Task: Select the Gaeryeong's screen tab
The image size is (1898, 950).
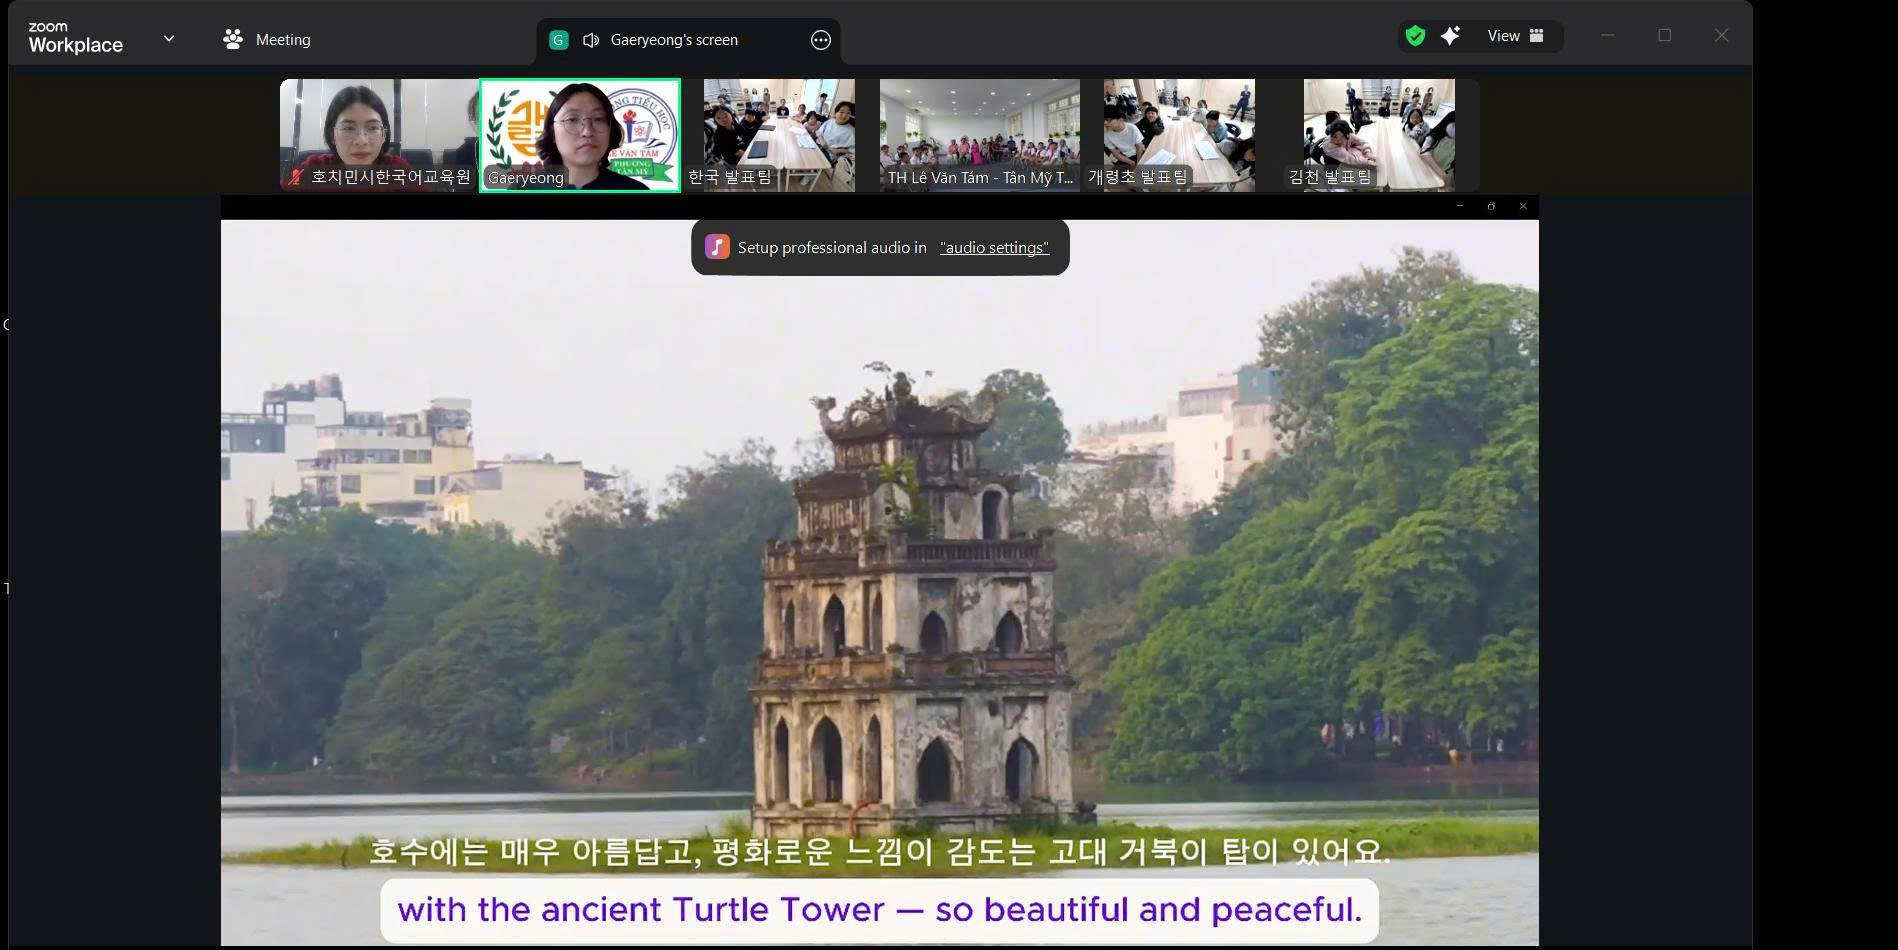Action: pyautogui.click(x=674, y=40)
